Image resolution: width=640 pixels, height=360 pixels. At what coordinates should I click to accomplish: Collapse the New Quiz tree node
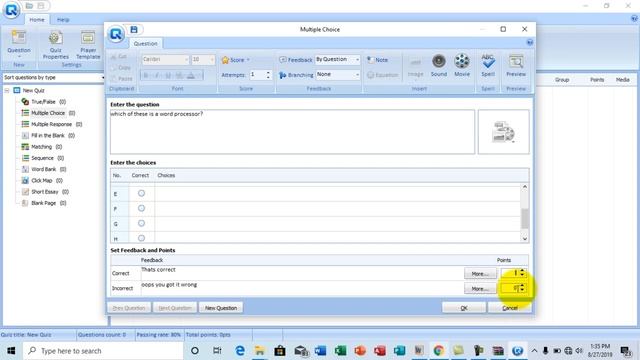tap(7, 90)
